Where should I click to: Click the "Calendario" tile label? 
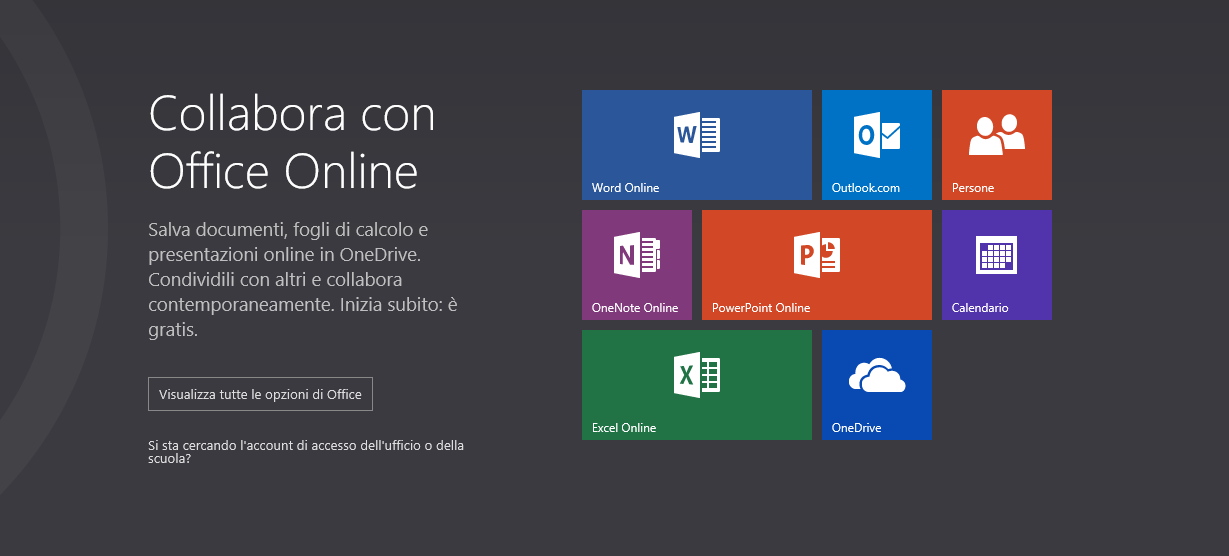pyautogui.click(x=980, y=308)
